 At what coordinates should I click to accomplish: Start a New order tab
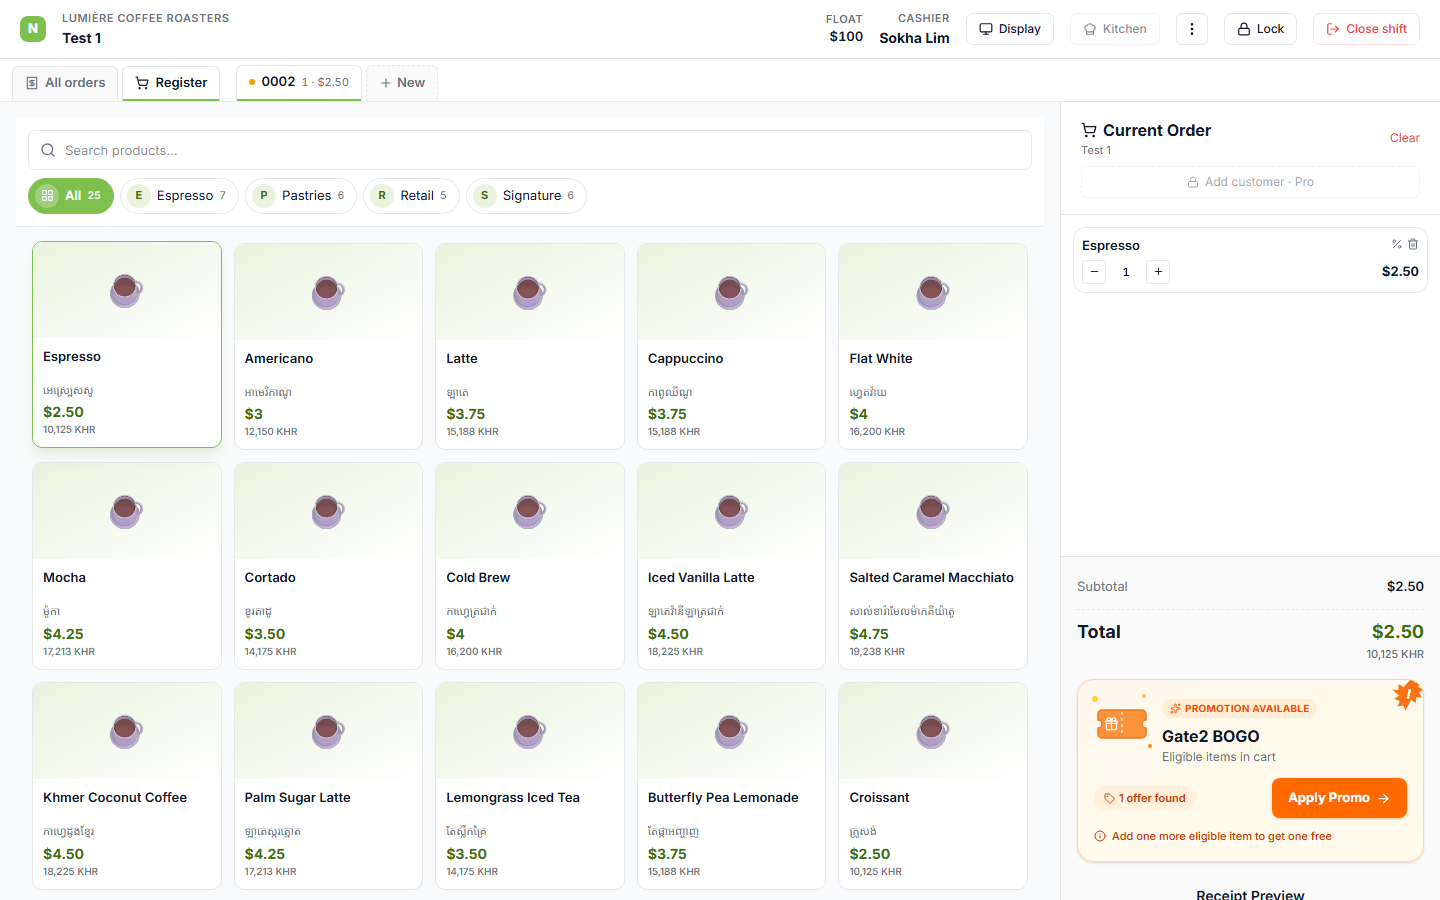(x=402, y=83)
